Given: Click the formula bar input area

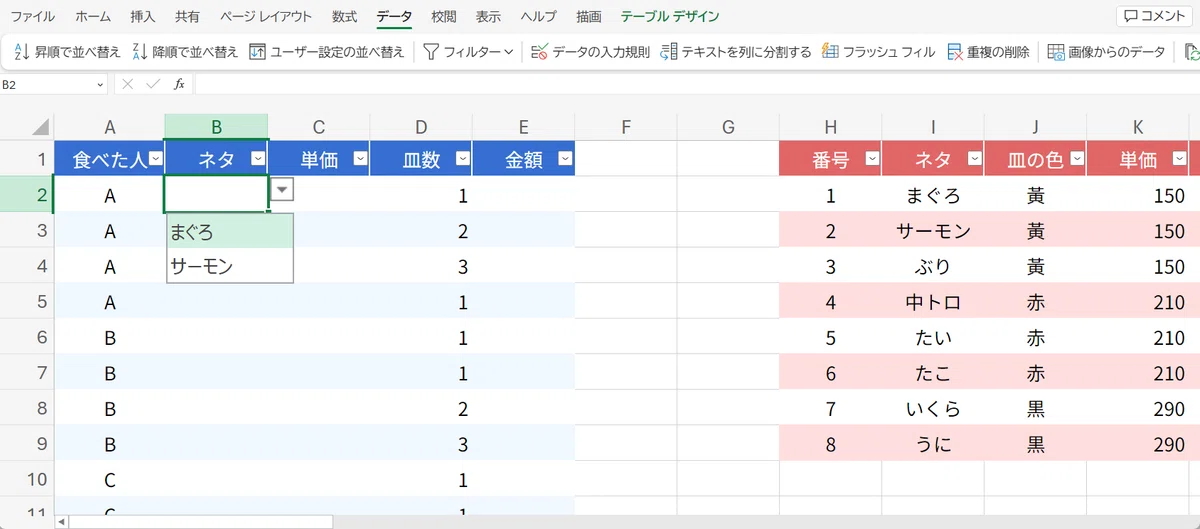Looking at the screenshot, I should tap(697, 85).
